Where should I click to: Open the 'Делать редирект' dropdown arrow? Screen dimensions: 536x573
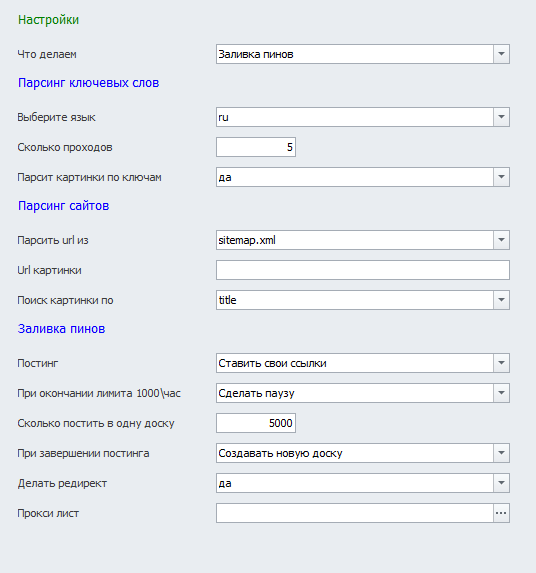501,483
